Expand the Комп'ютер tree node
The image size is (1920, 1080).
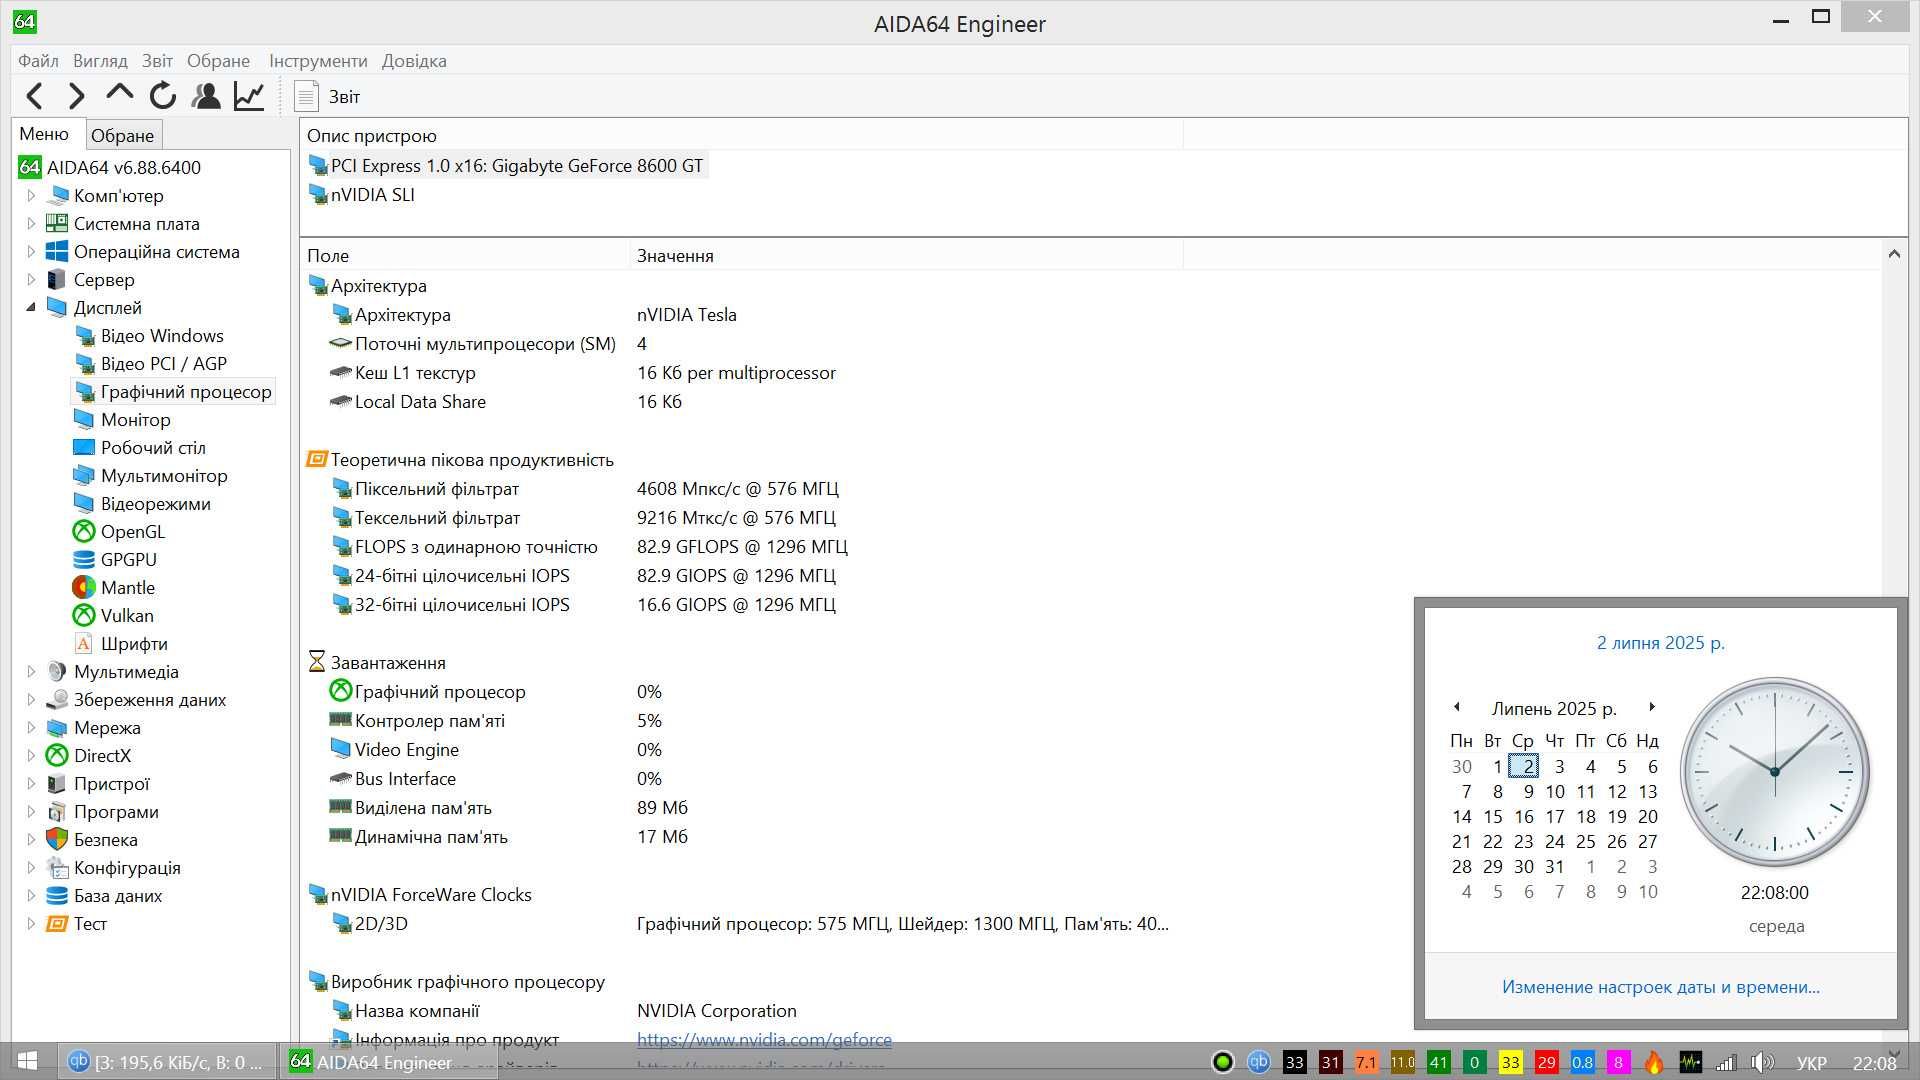(30, 196)
